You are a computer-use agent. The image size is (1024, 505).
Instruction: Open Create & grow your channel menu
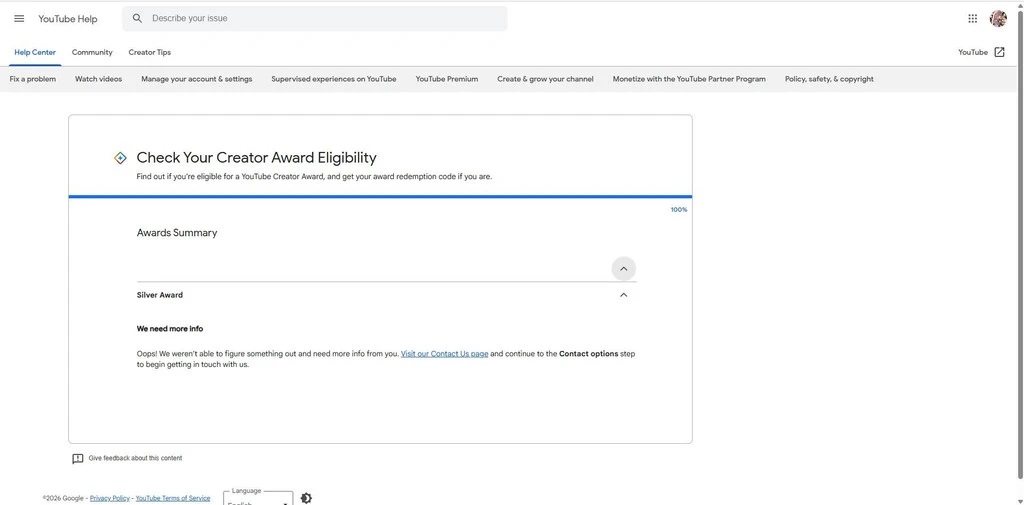pyautogui.click(x=545, y=79)
